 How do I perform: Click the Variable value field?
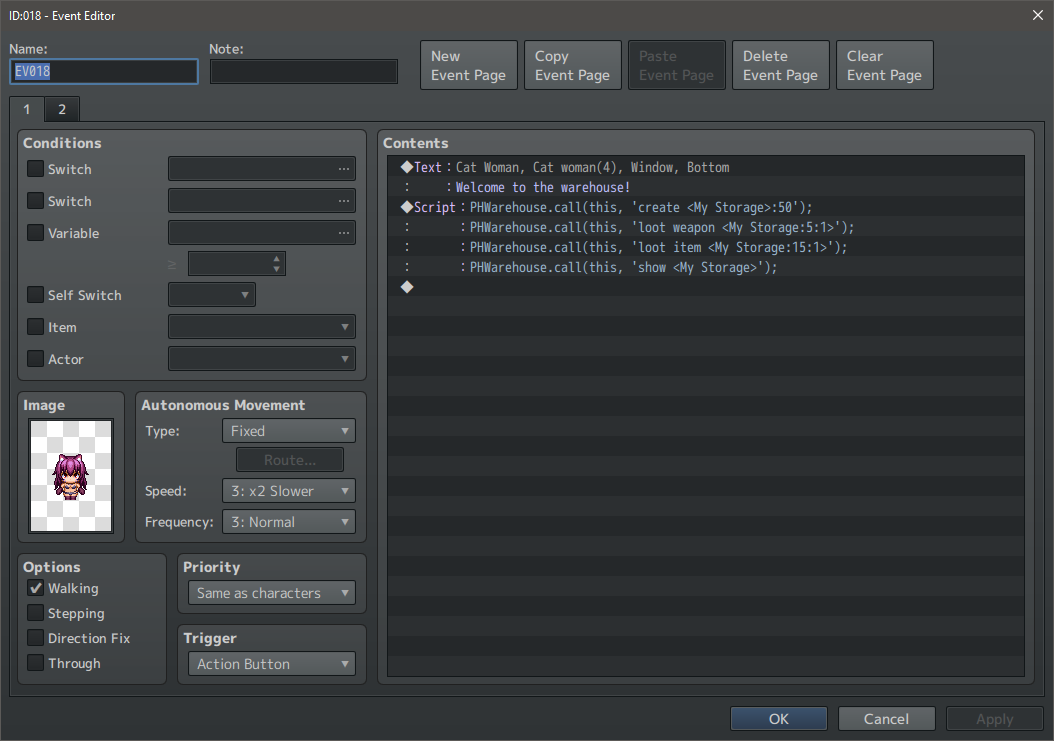261,233
